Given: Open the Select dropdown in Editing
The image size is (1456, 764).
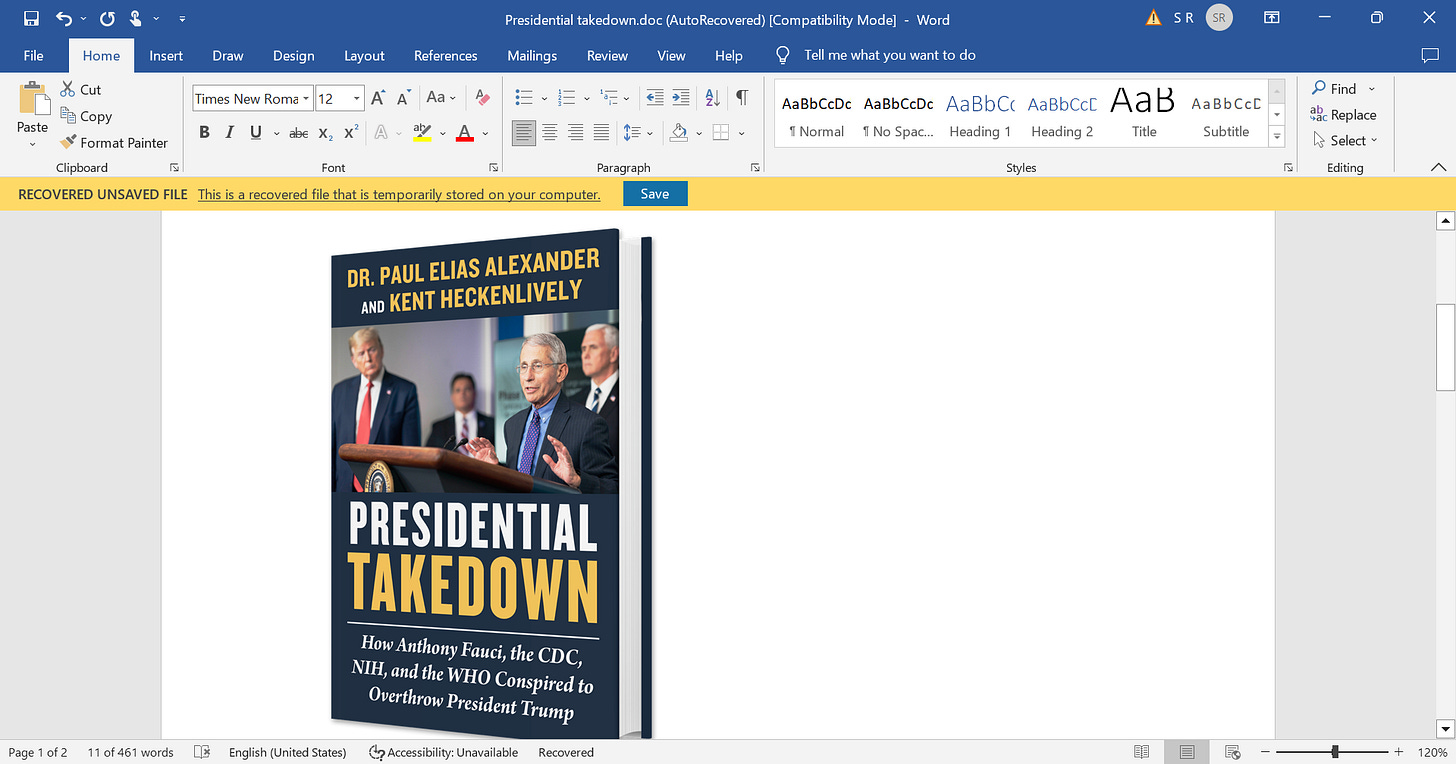Looking at the screenshot, I should click(x=1345, y=140).
